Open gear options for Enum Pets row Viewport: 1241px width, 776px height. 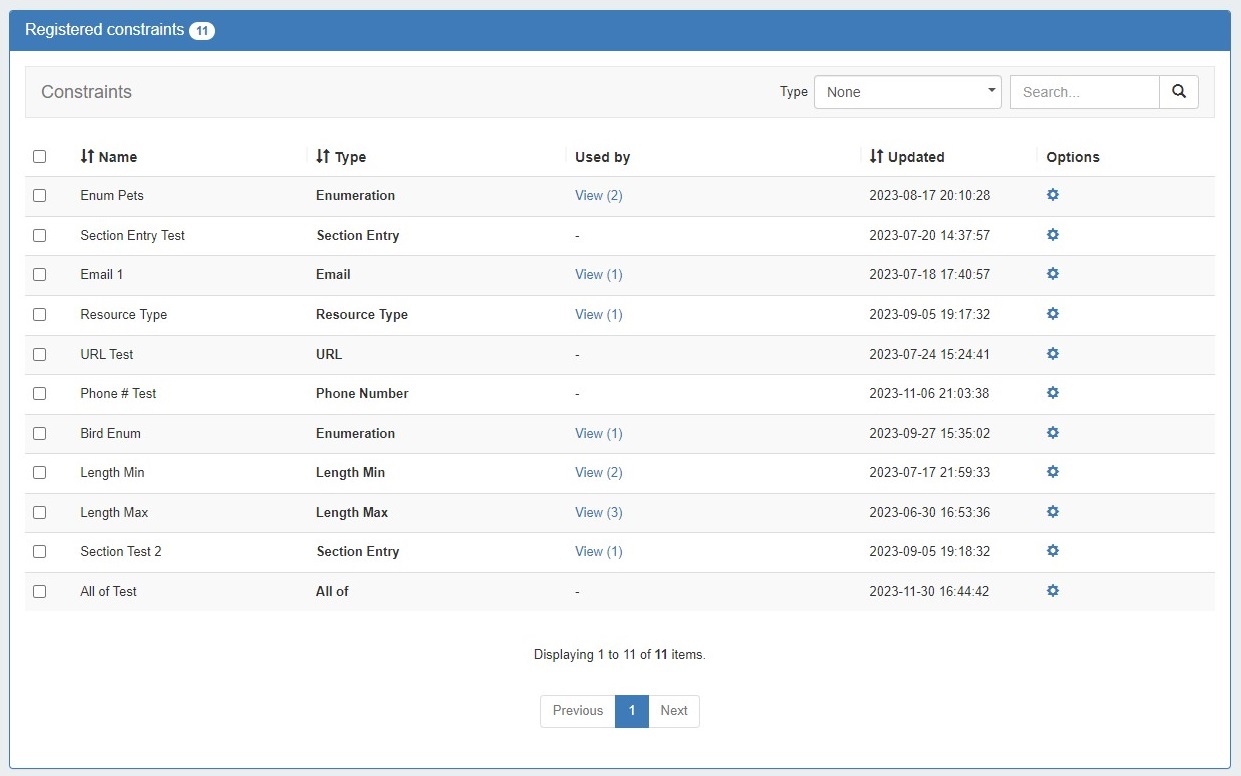click(1052, 195)
